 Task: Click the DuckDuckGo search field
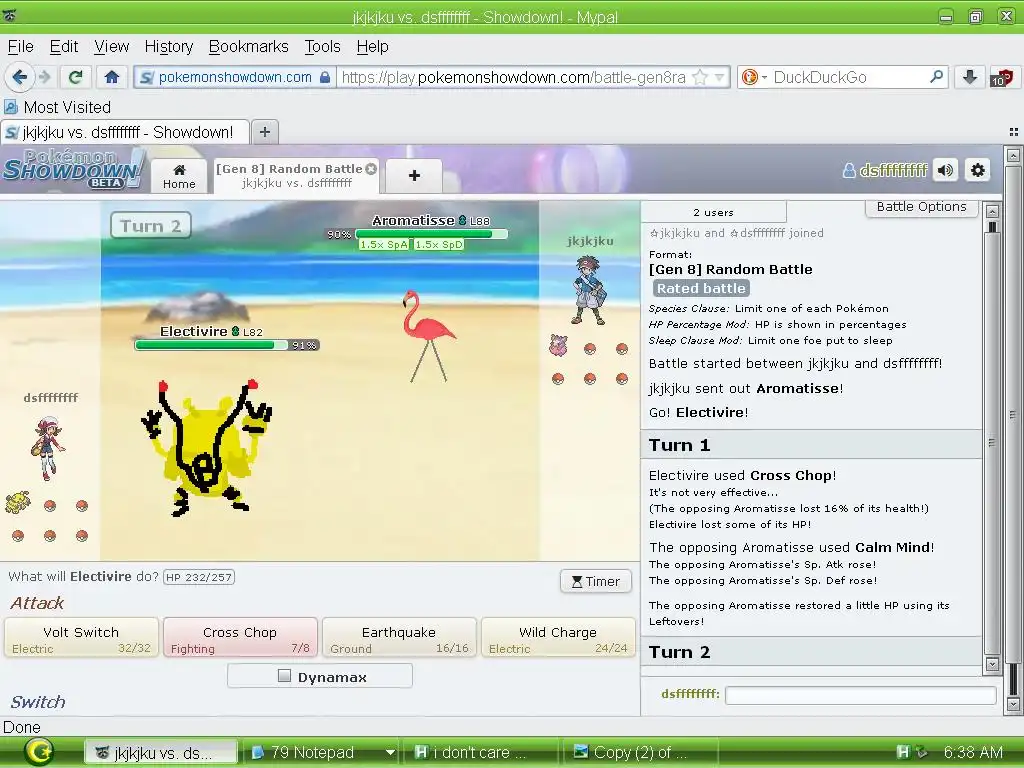pyautogui.click(x=849, y=77)
